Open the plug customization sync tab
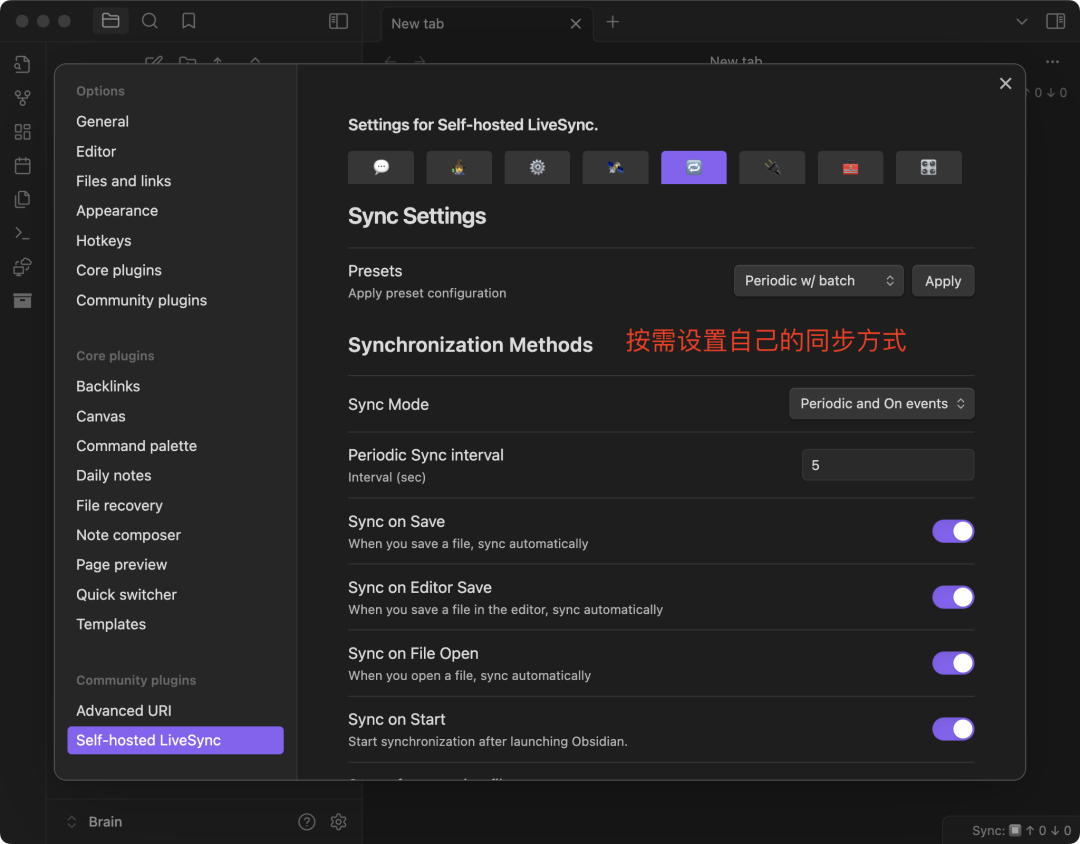 point(772,167)
